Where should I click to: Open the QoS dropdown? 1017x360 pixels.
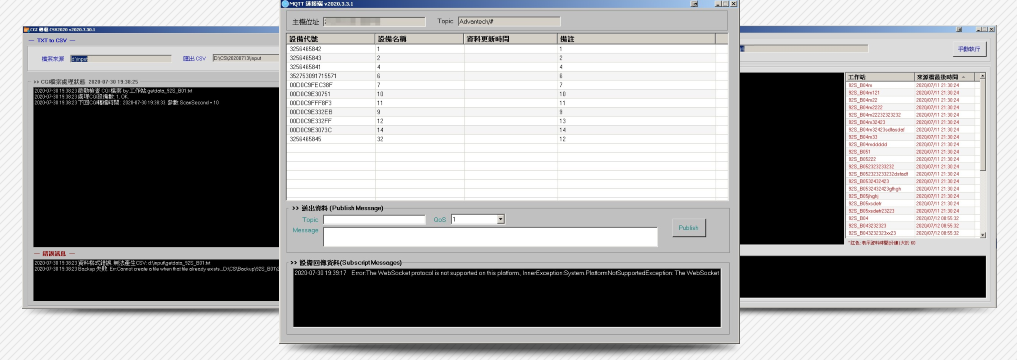point(500,220)
